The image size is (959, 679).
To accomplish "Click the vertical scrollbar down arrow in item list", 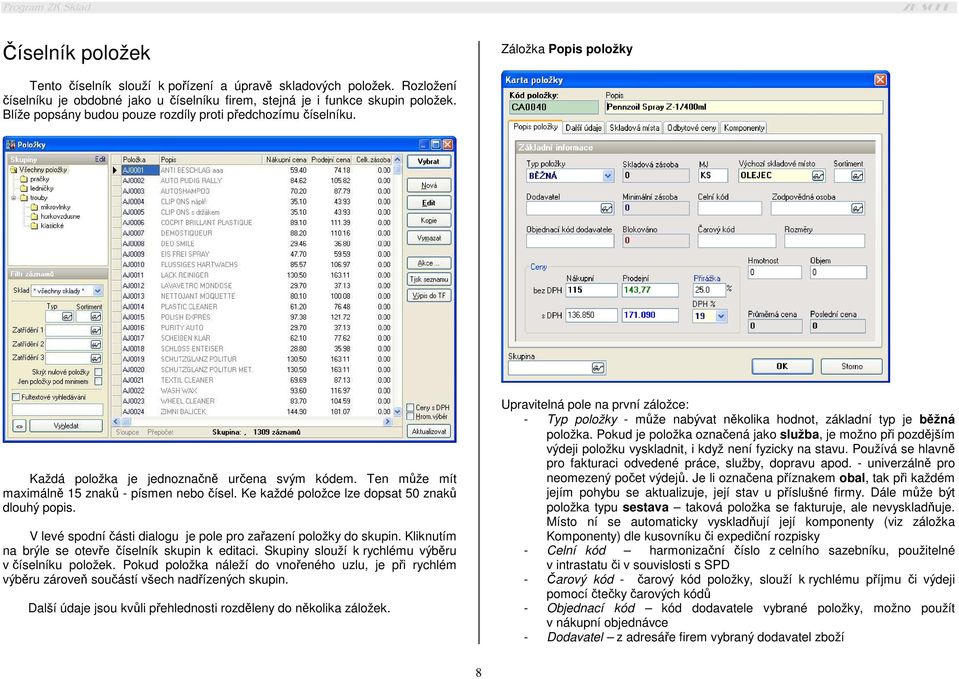I will click(x=397, y=412).
